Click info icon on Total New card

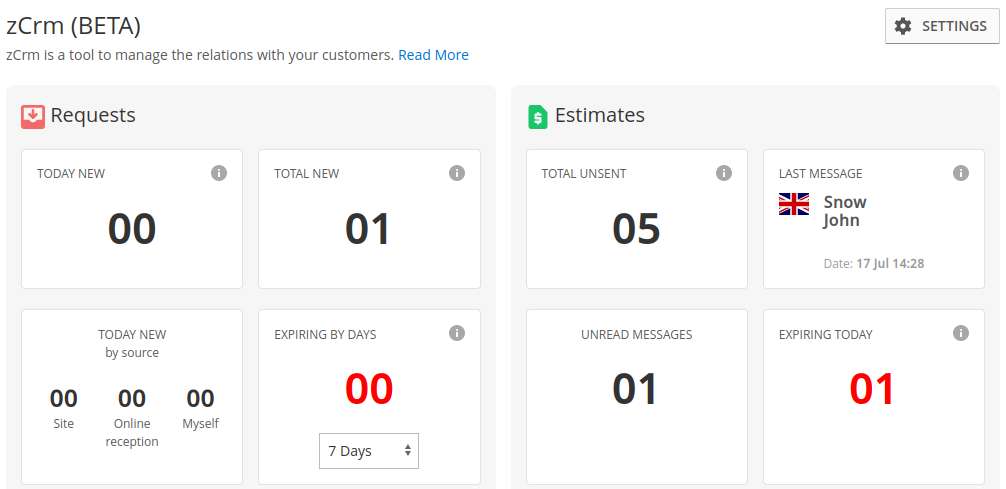(x=457, y=173)
